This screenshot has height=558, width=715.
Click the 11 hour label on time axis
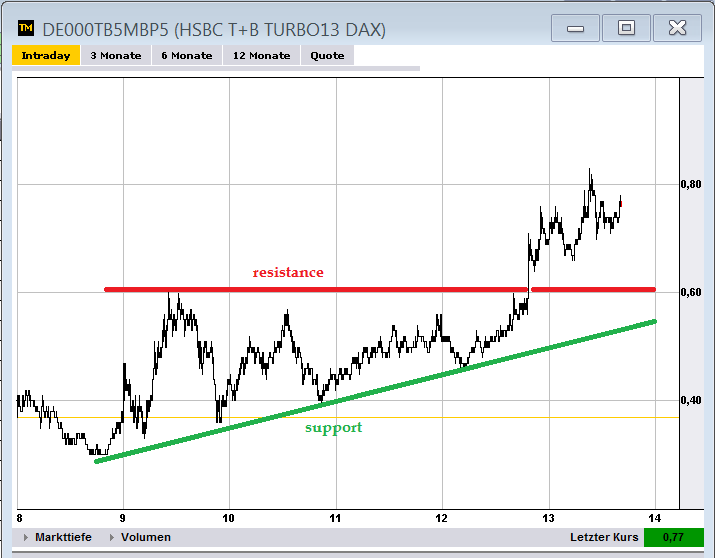pyautogui.click(x=335, y=518)
